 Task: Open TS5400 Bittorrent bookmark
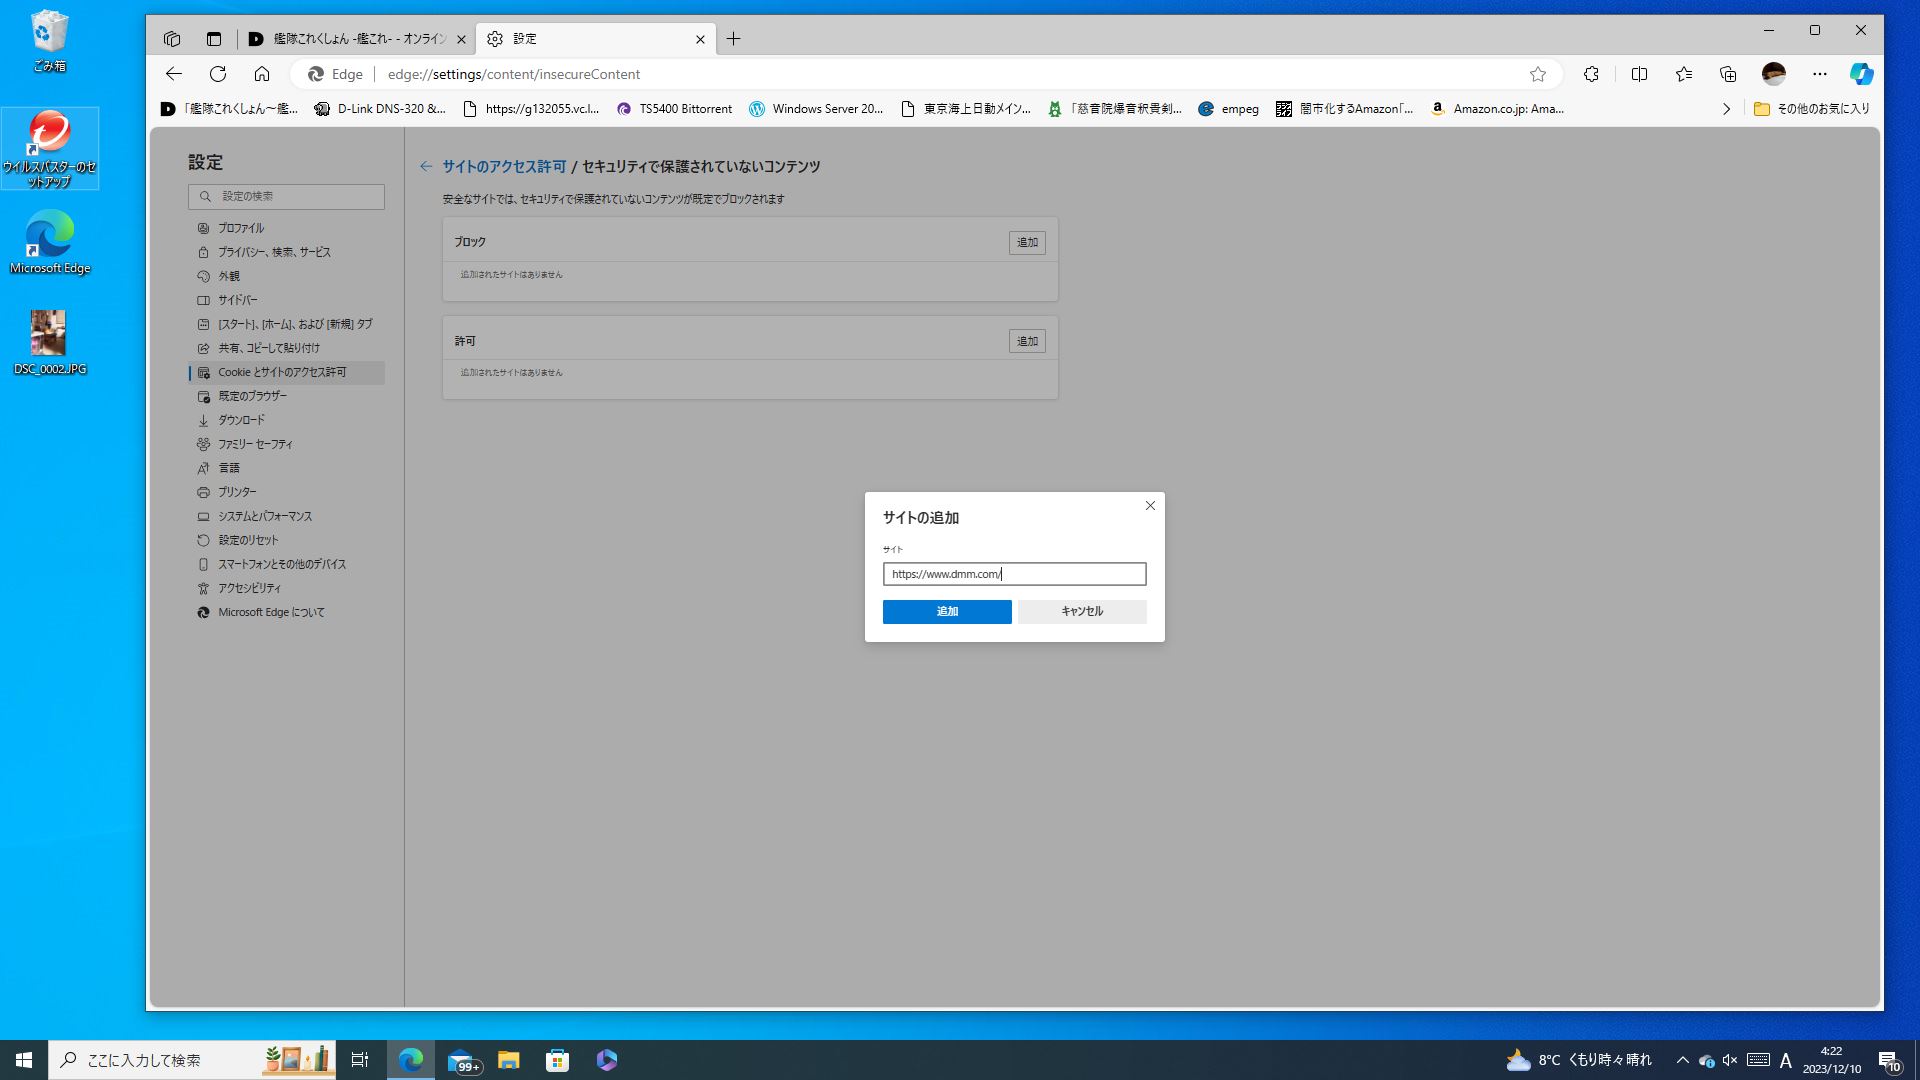pyautogui.click(x=674, y=109)
